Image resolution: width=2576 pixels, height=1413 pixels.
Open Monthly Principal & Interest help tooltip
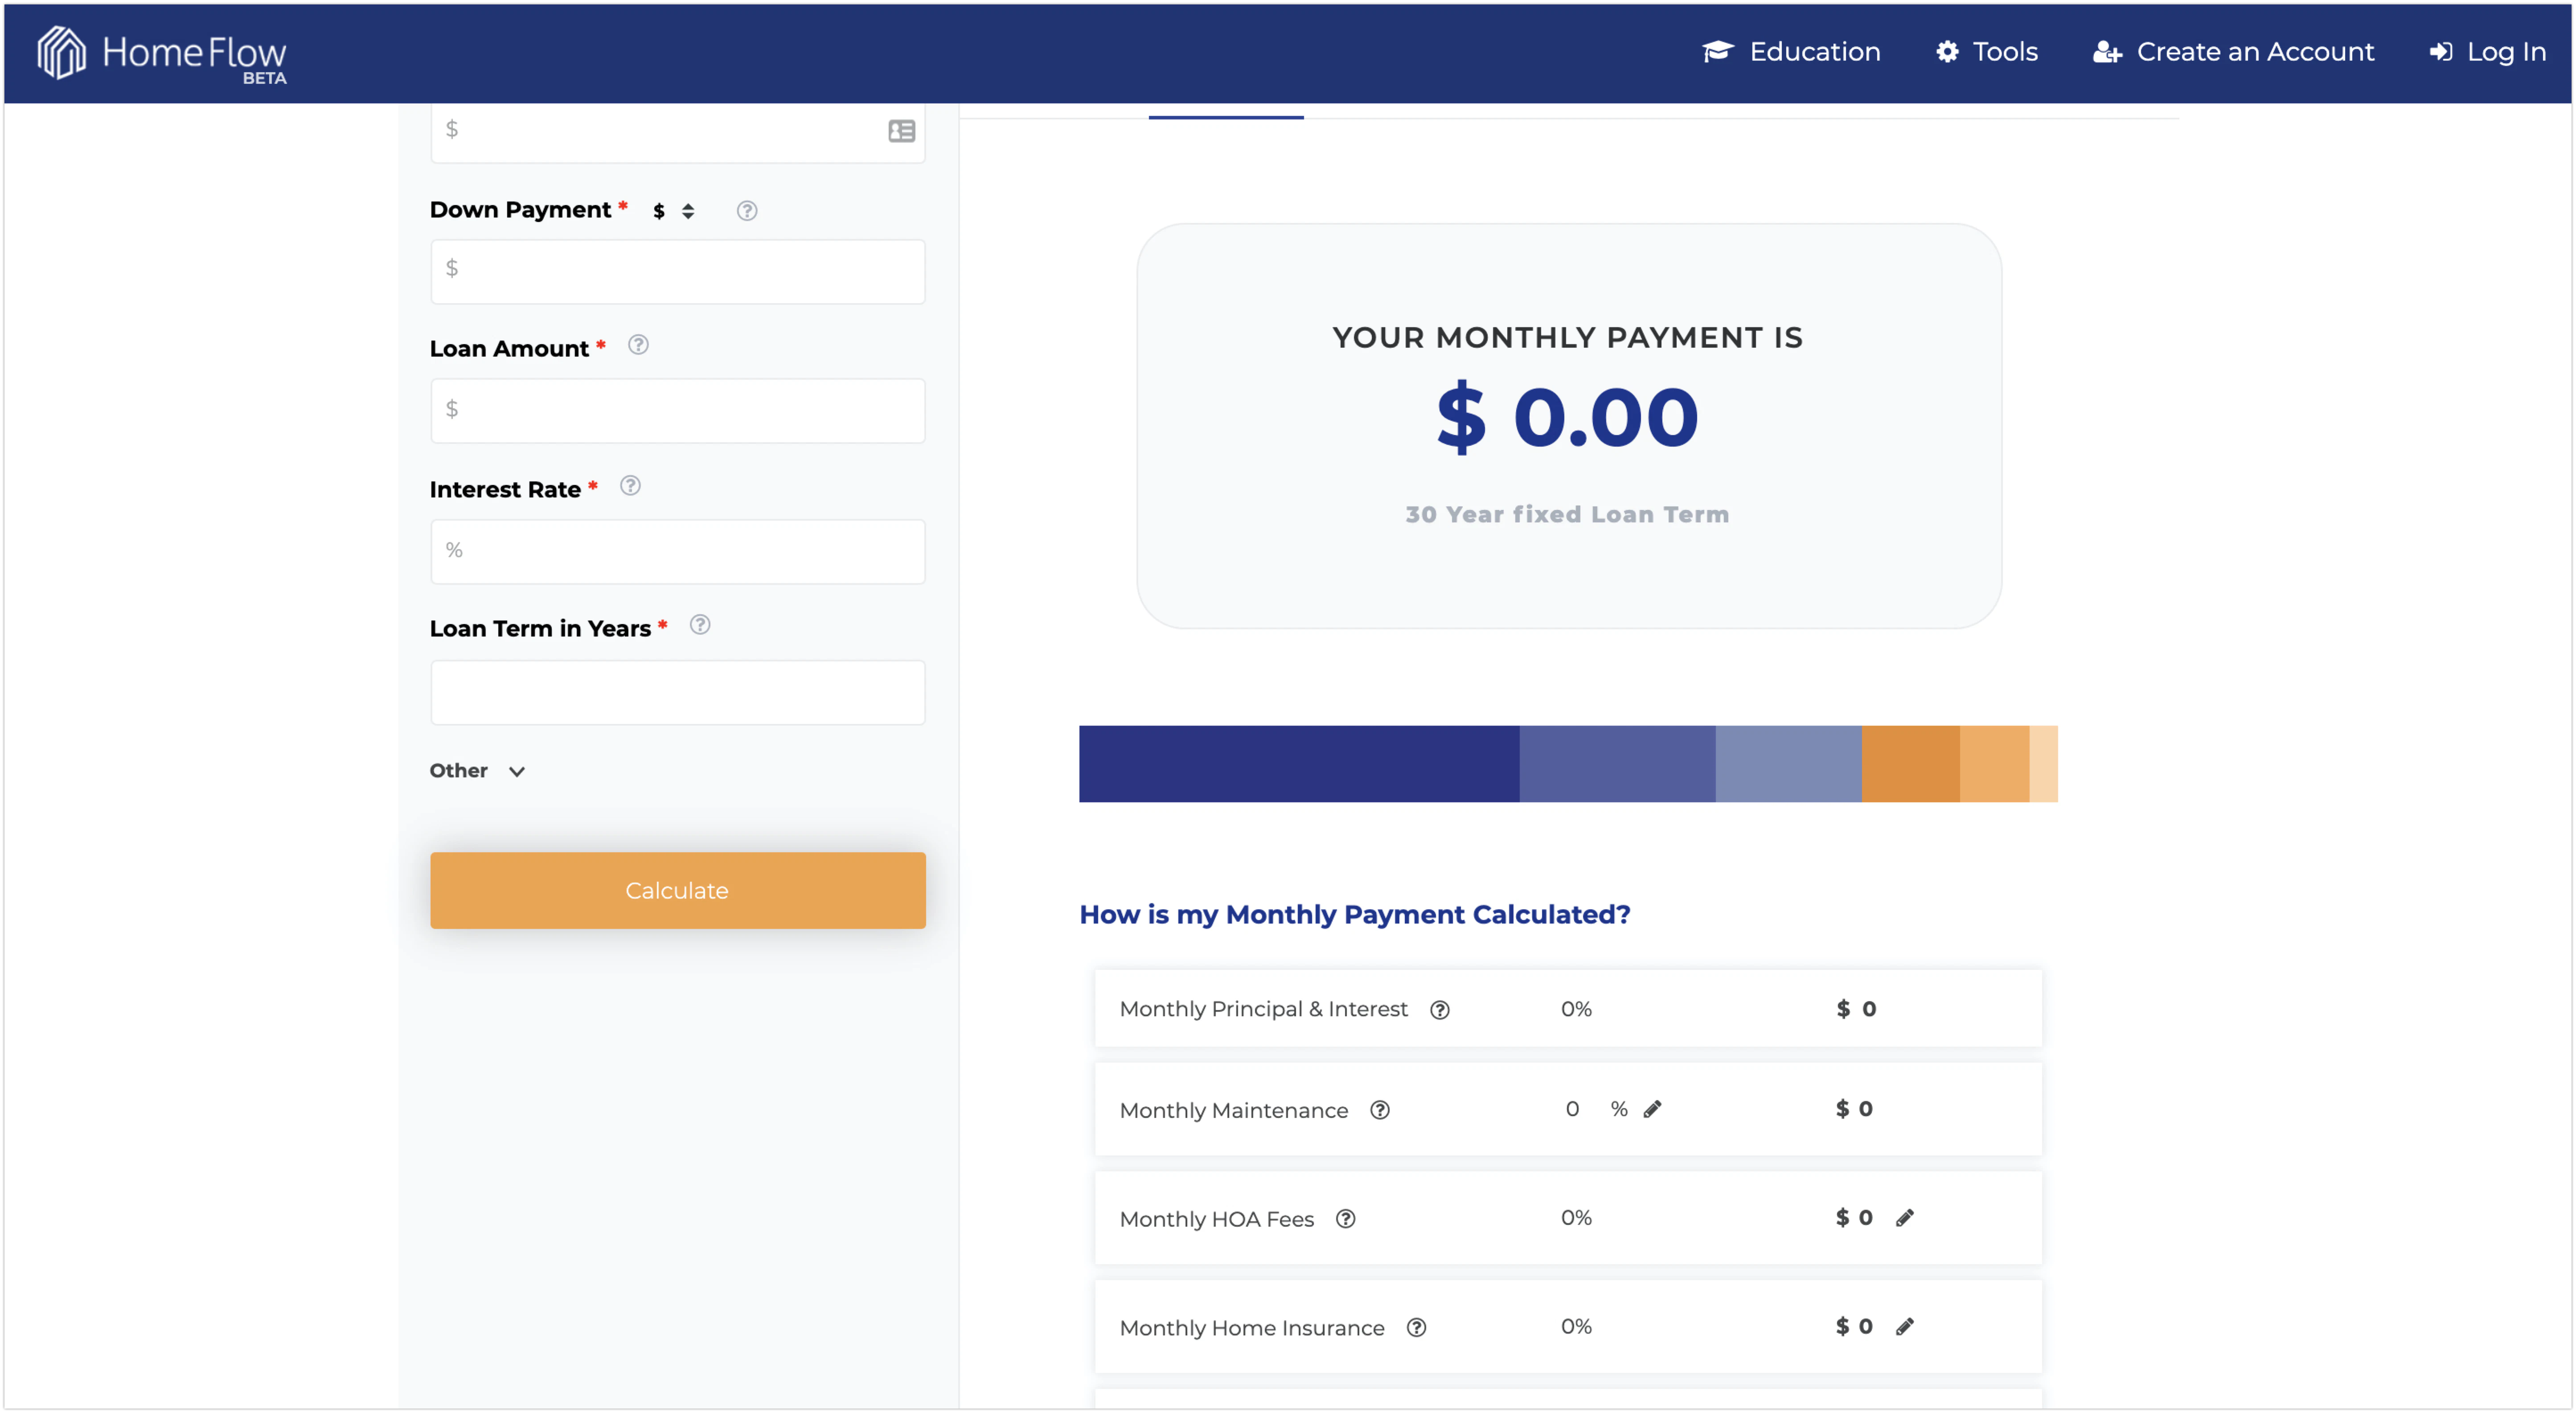1440,1010
